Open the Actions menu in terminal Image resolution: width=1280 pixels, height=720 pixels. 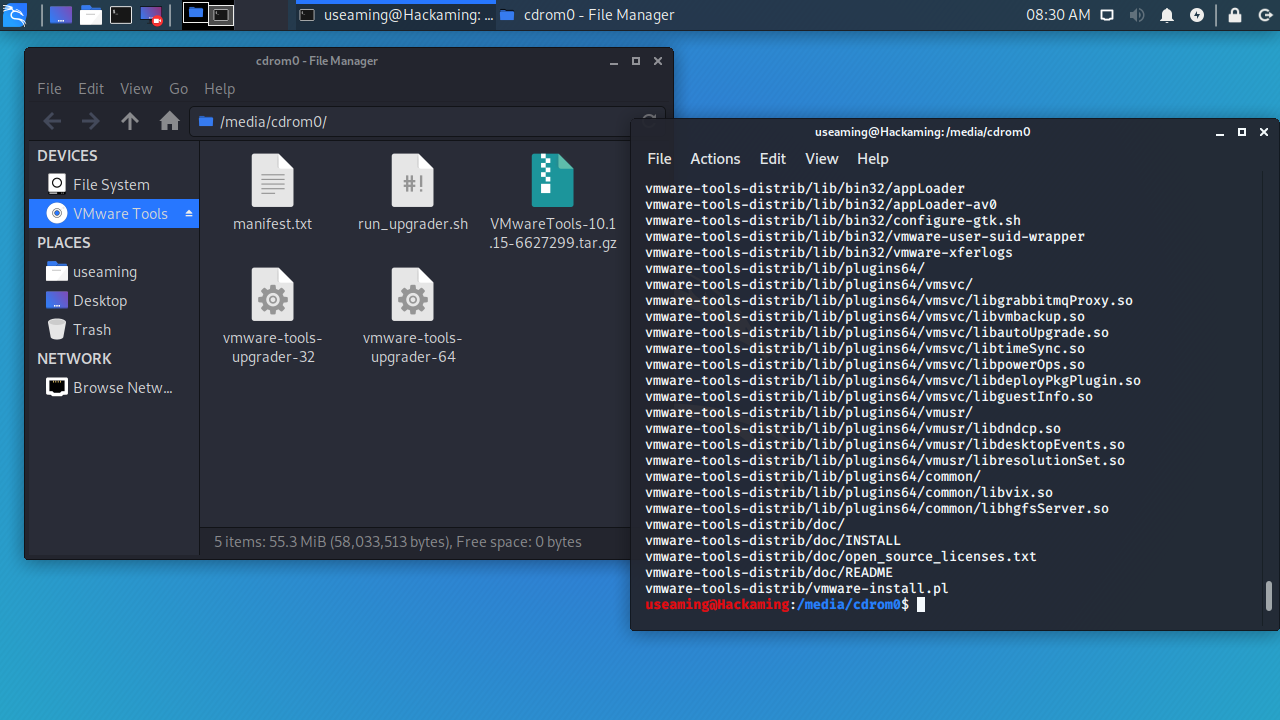715,159
